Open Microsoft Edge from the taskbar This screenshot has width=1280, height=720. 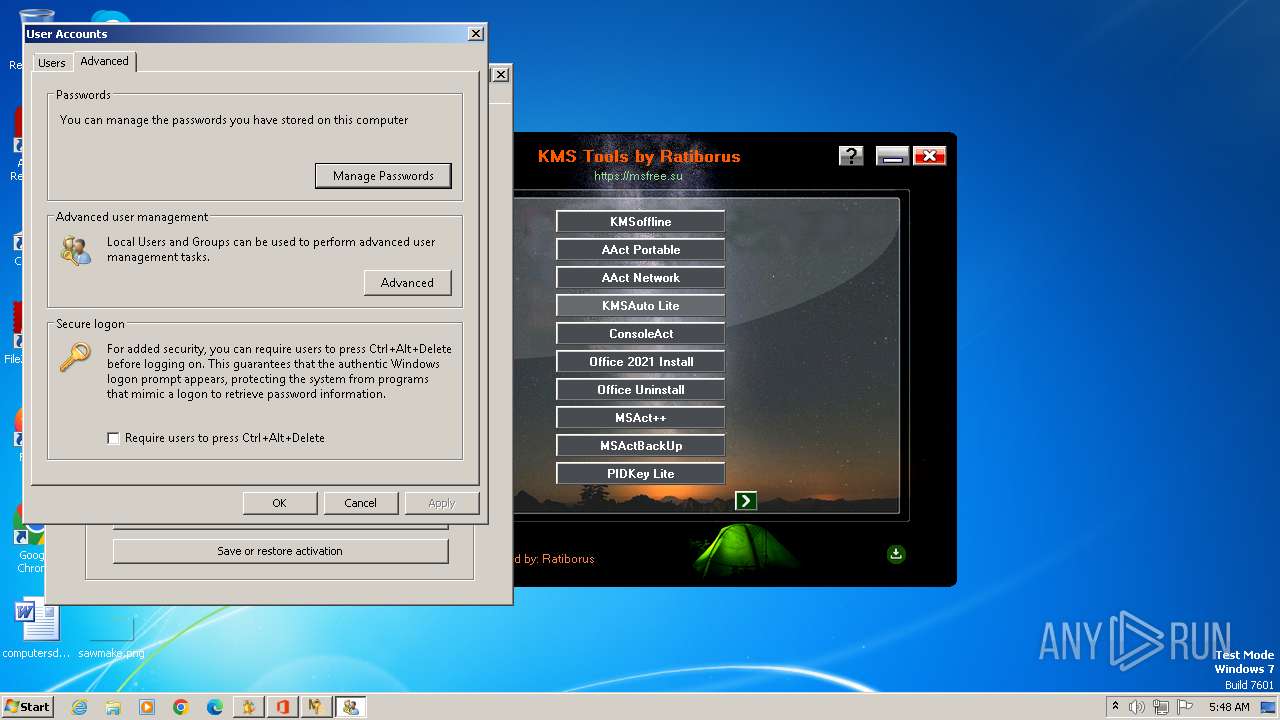point(215,707)
